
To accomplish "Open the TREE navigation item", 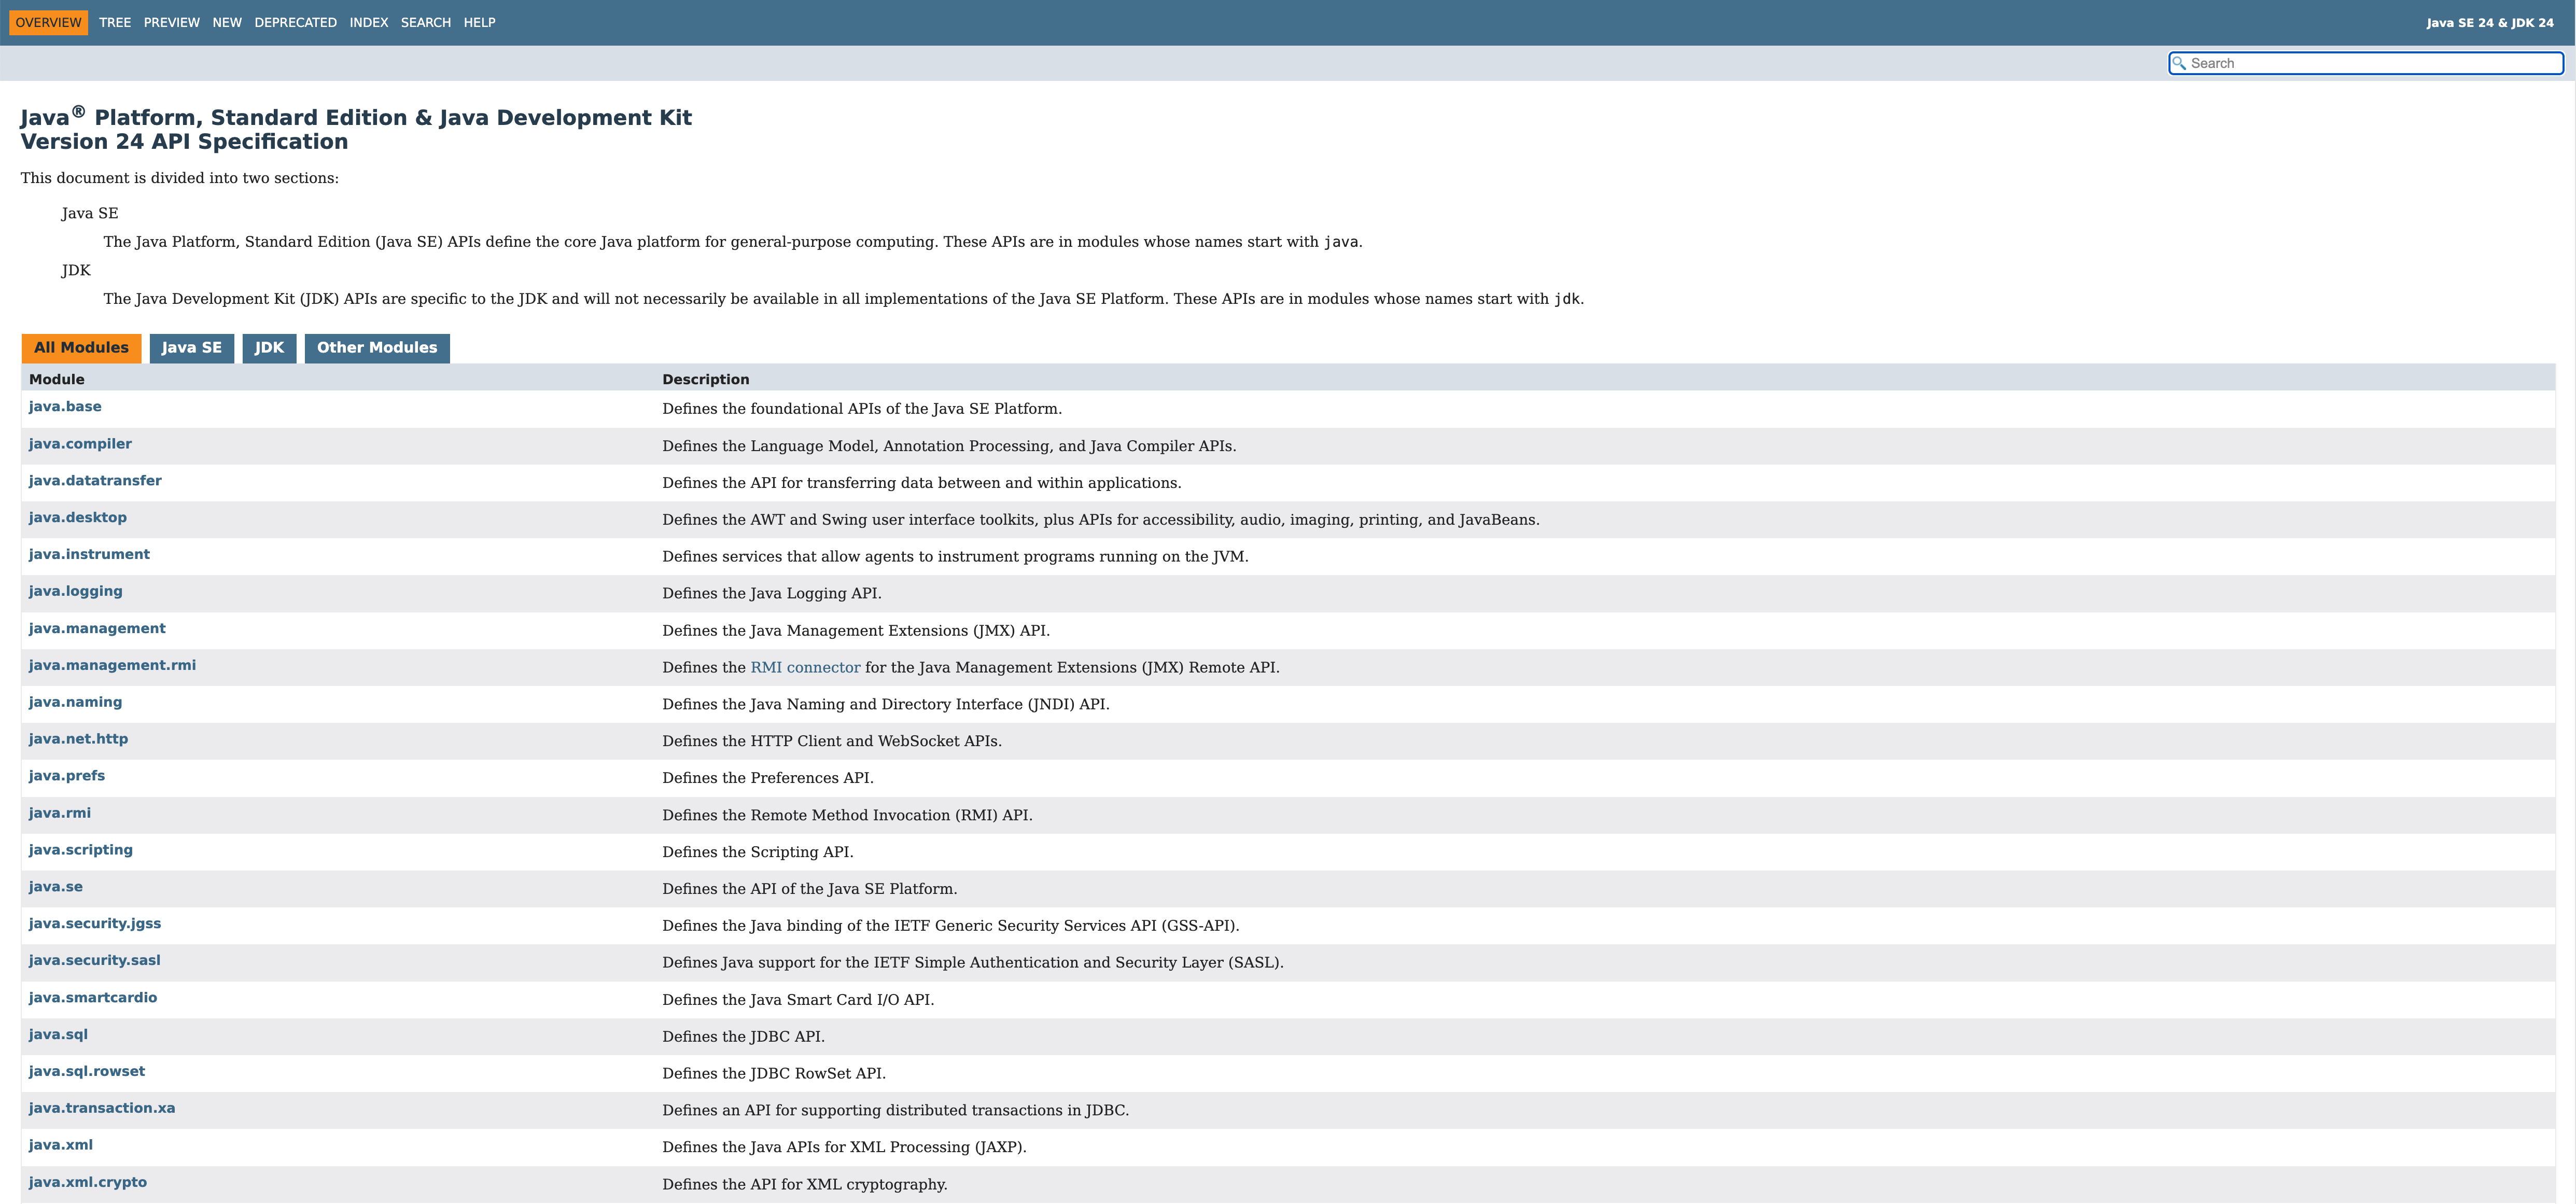I will coord(115,22).
